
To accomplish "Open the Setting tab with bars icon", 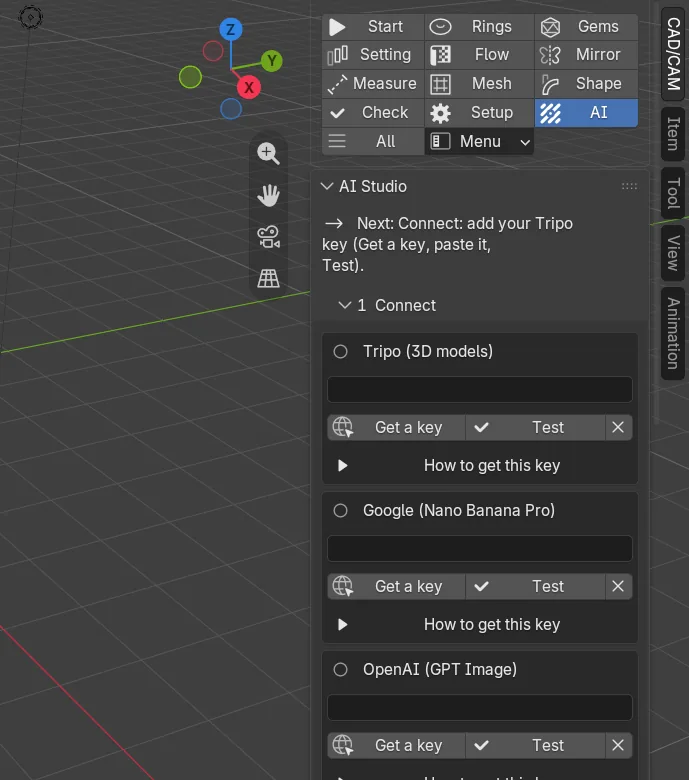I will (373, 55).
